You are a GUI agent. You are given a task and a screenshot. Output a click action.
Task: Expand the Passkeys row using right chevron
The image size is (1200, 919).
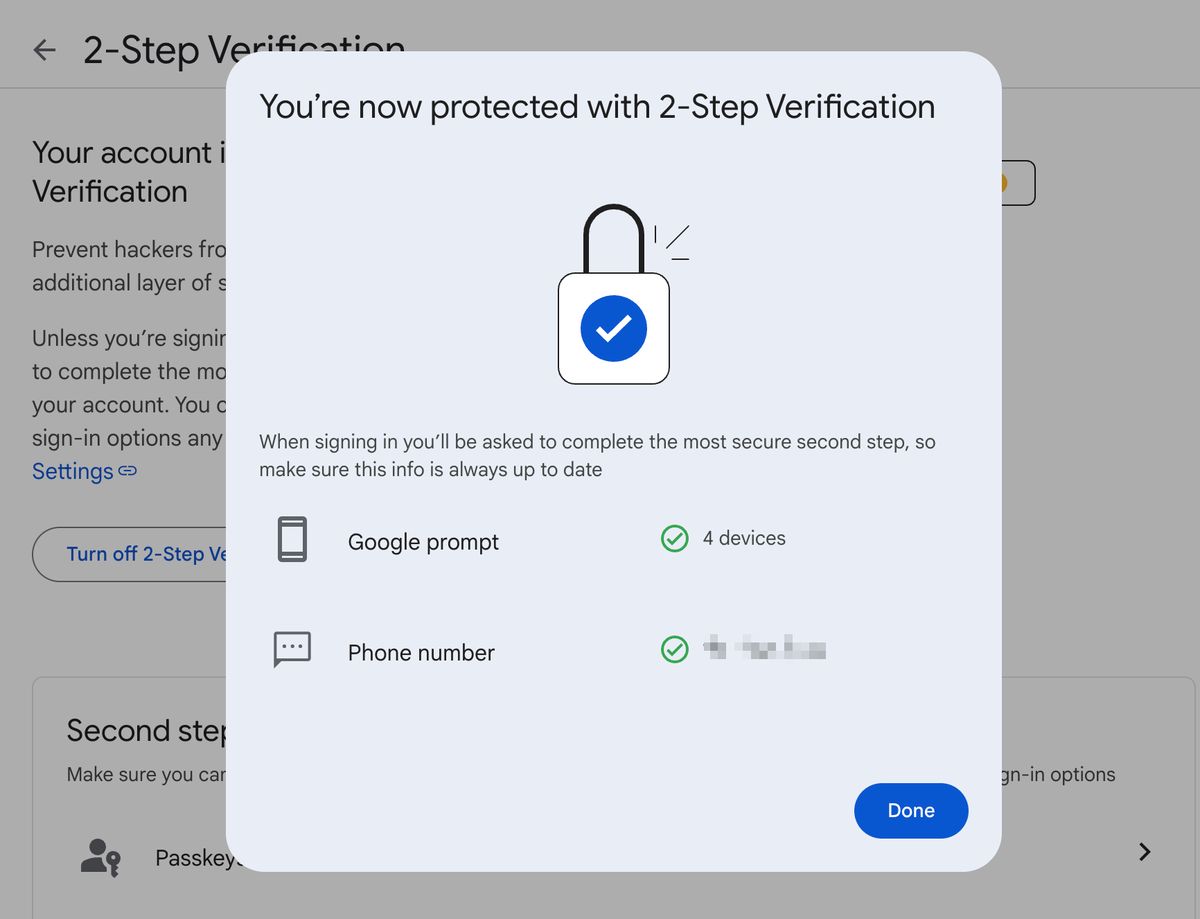1145,852
